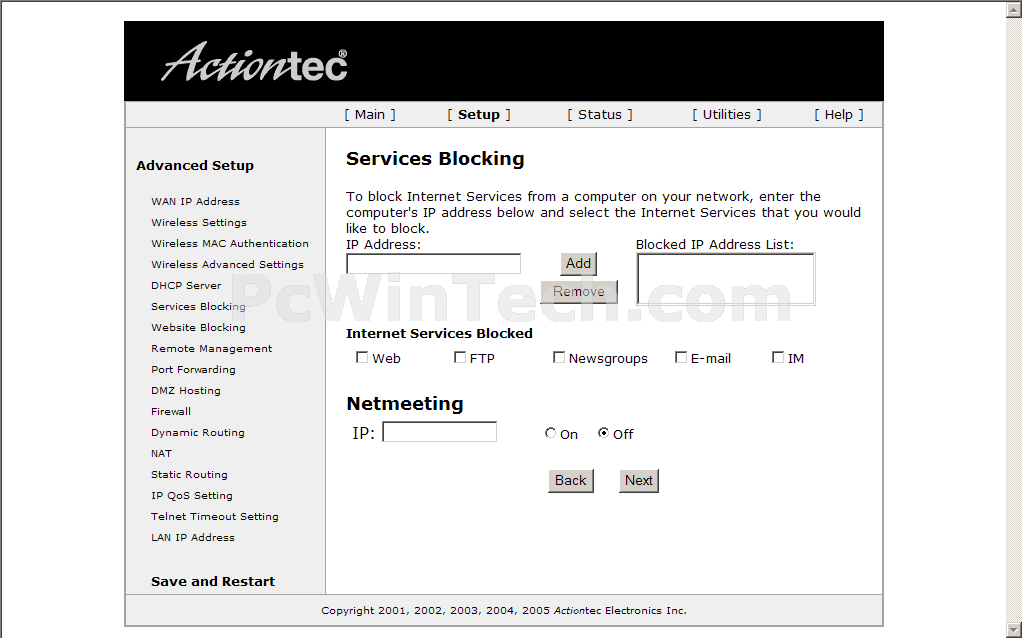Click the Netmeeting heading
Viewport: 1022px width, 638px height.
405,404
